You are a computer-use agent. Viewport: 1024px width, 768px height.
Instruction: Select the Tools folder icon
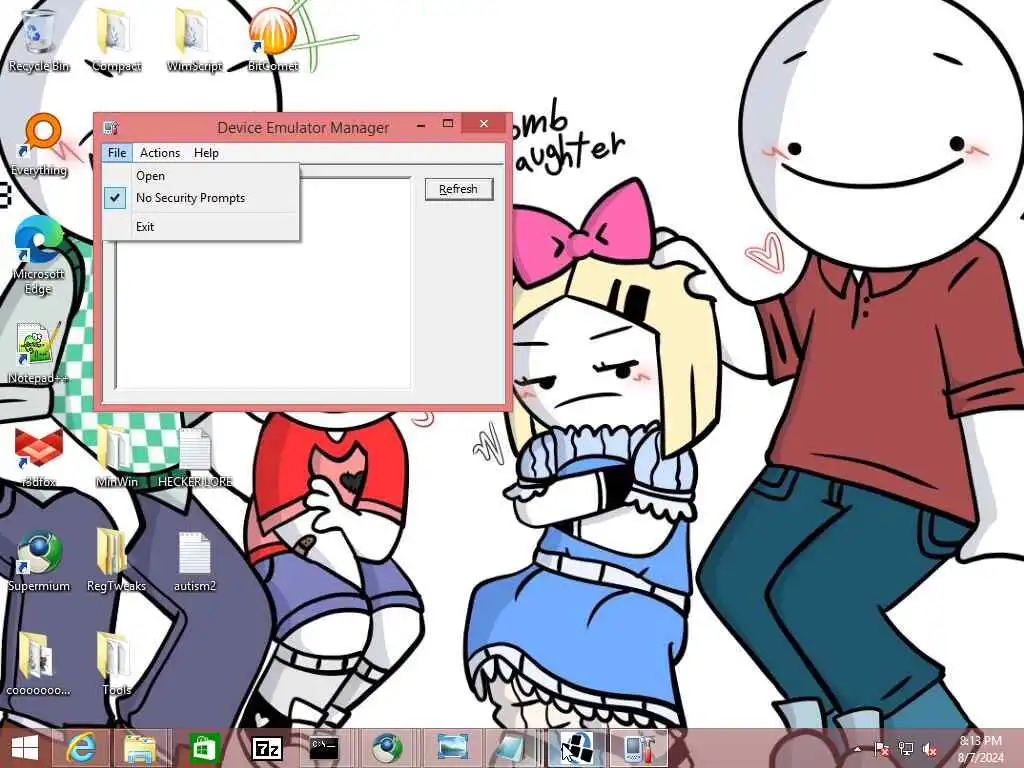[x=116, y=665]
